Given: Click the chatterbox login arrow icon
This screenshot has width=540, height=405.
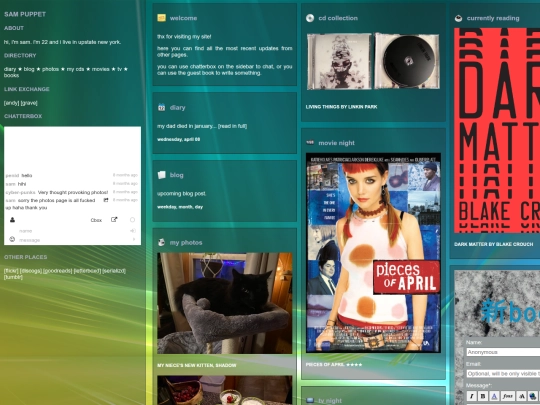Looking at the screenshot, I should click(x=133, y=231).
